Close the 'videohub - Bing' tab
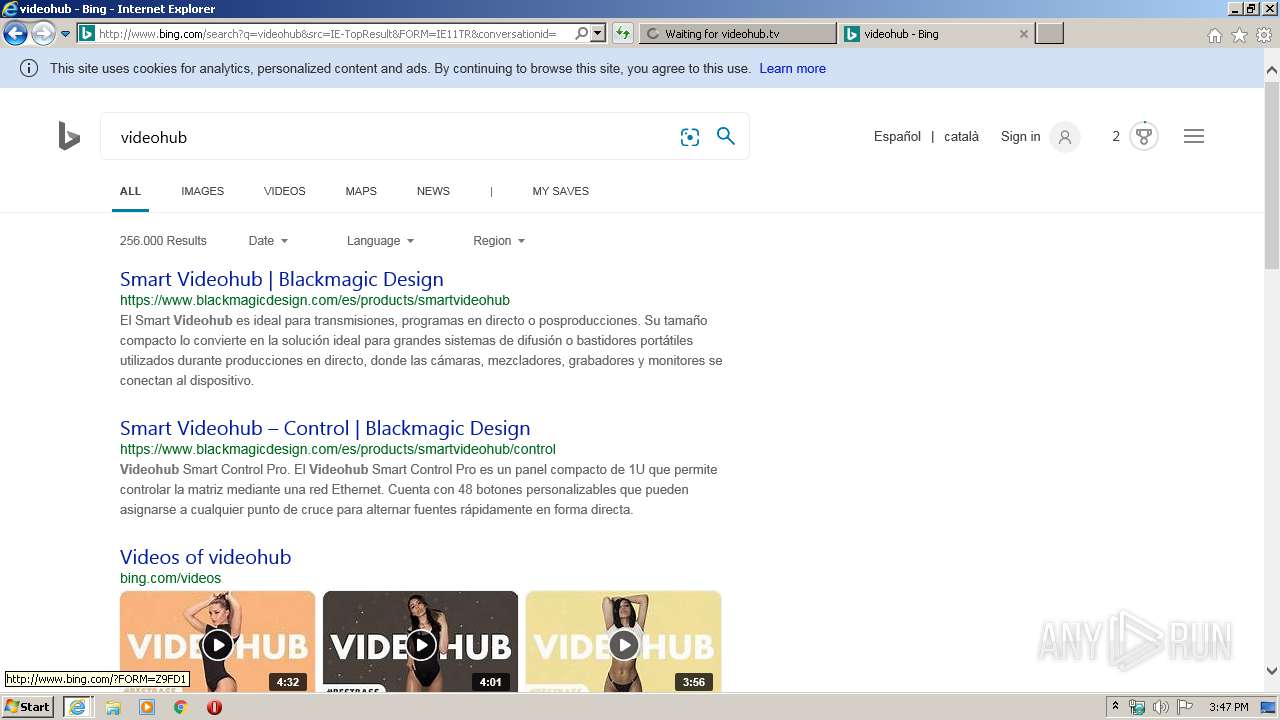The image size is (1280, 720). click(1023, 33)
